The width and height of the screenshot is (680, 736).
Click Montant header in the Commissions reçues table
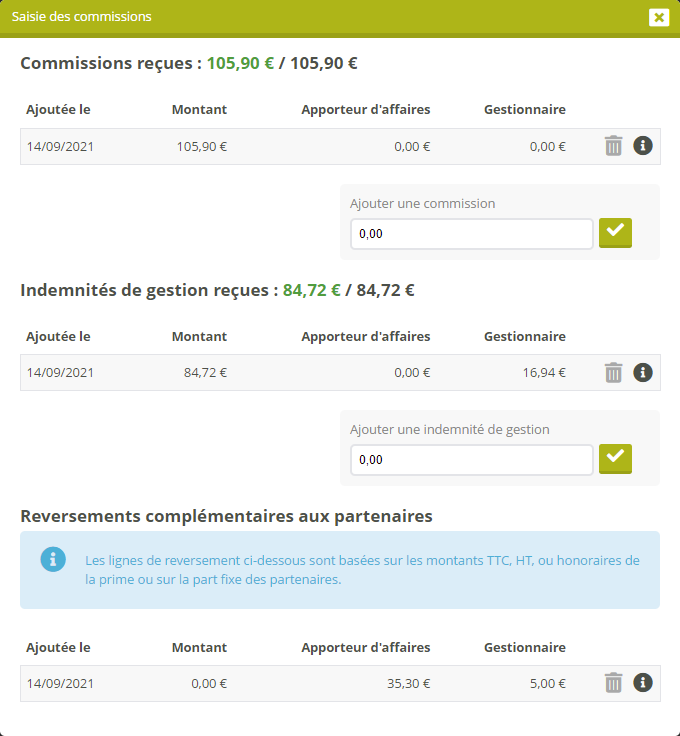click(x=199, y=110)
